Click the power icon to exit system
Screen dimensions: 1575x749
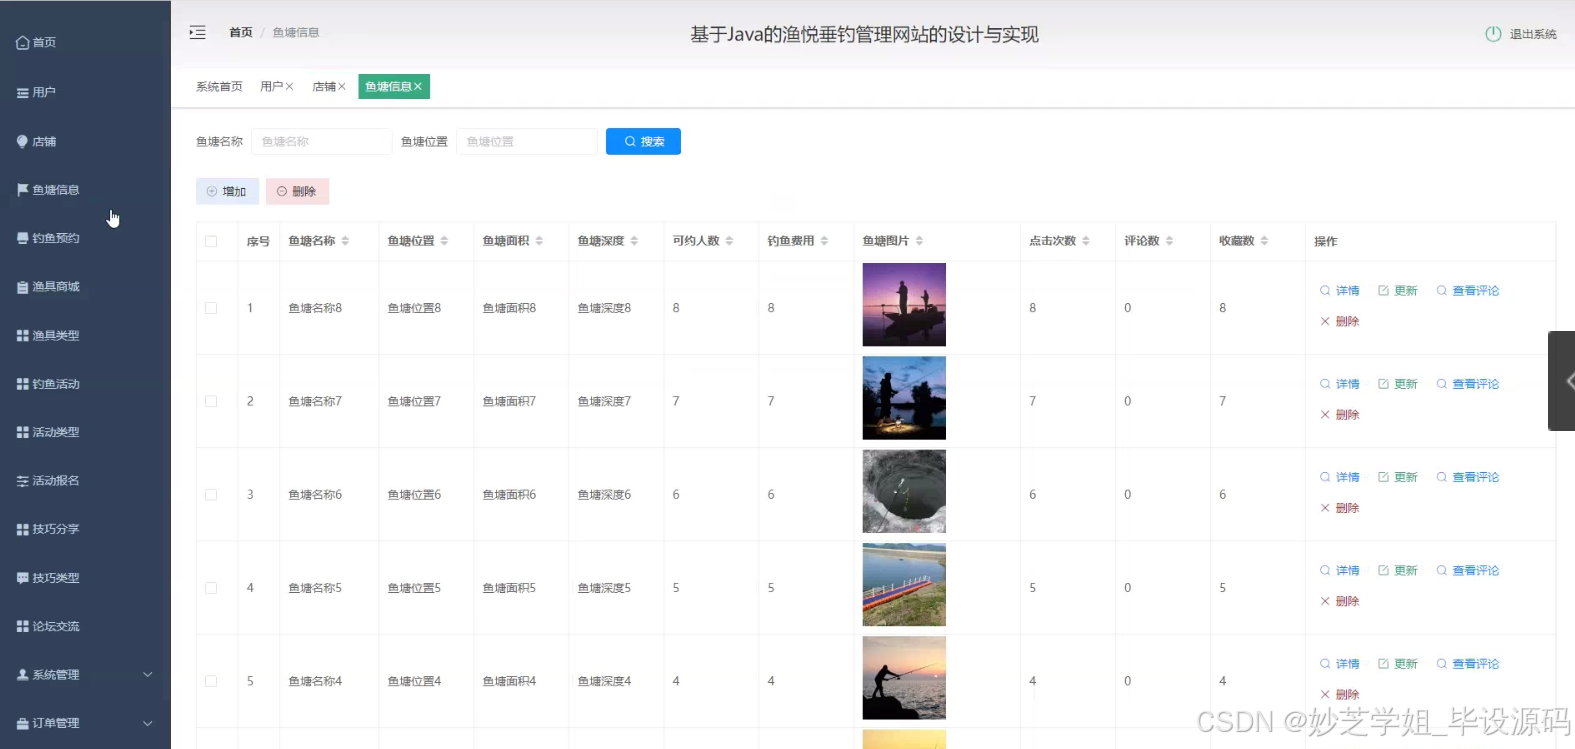point(1493,34)
